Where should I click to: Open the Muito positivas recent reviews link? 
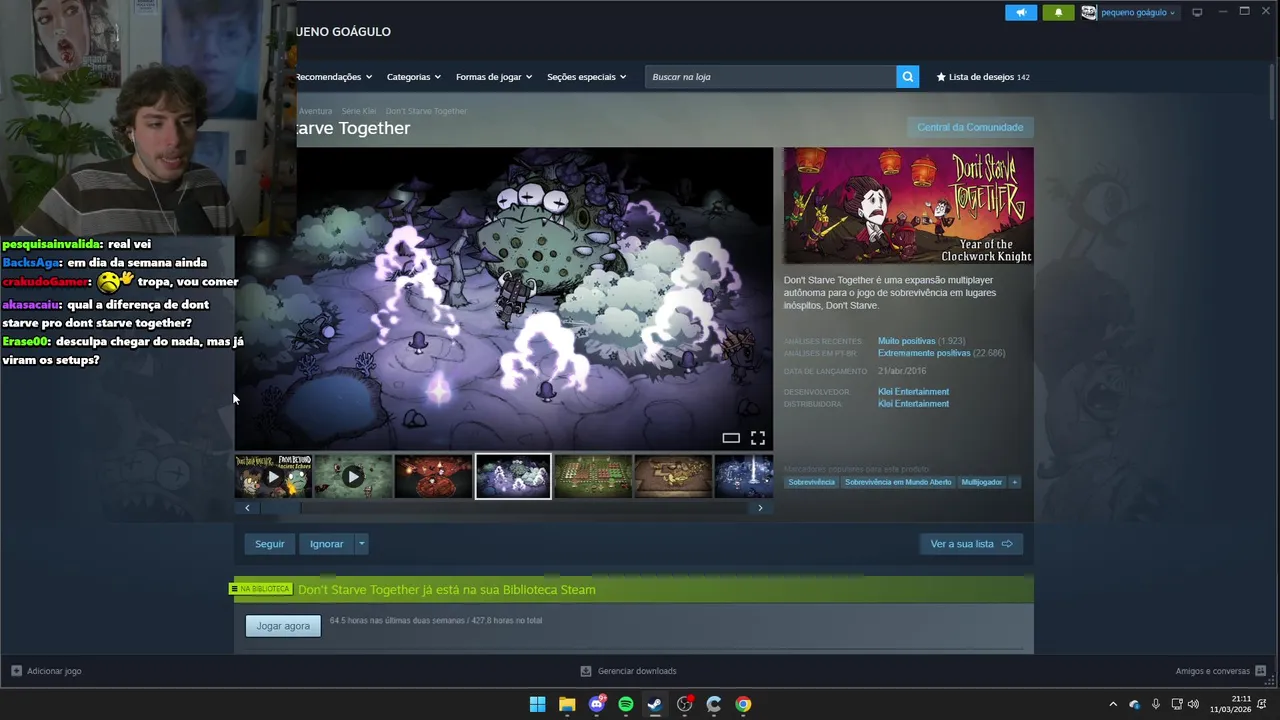[906, 341]
